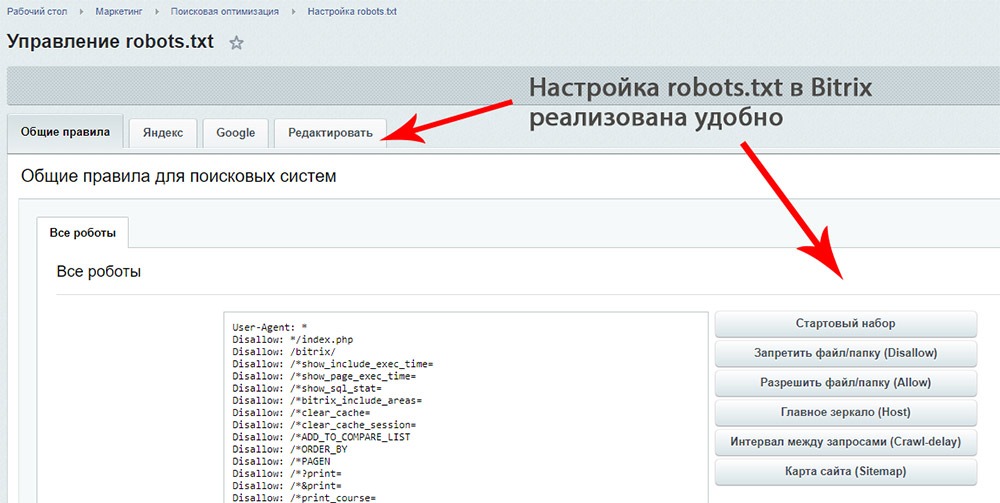Click 'Disallow: /*clear_cache_session=' line
This screenshot has width=1000, height=503.
[x=324, y=425]
